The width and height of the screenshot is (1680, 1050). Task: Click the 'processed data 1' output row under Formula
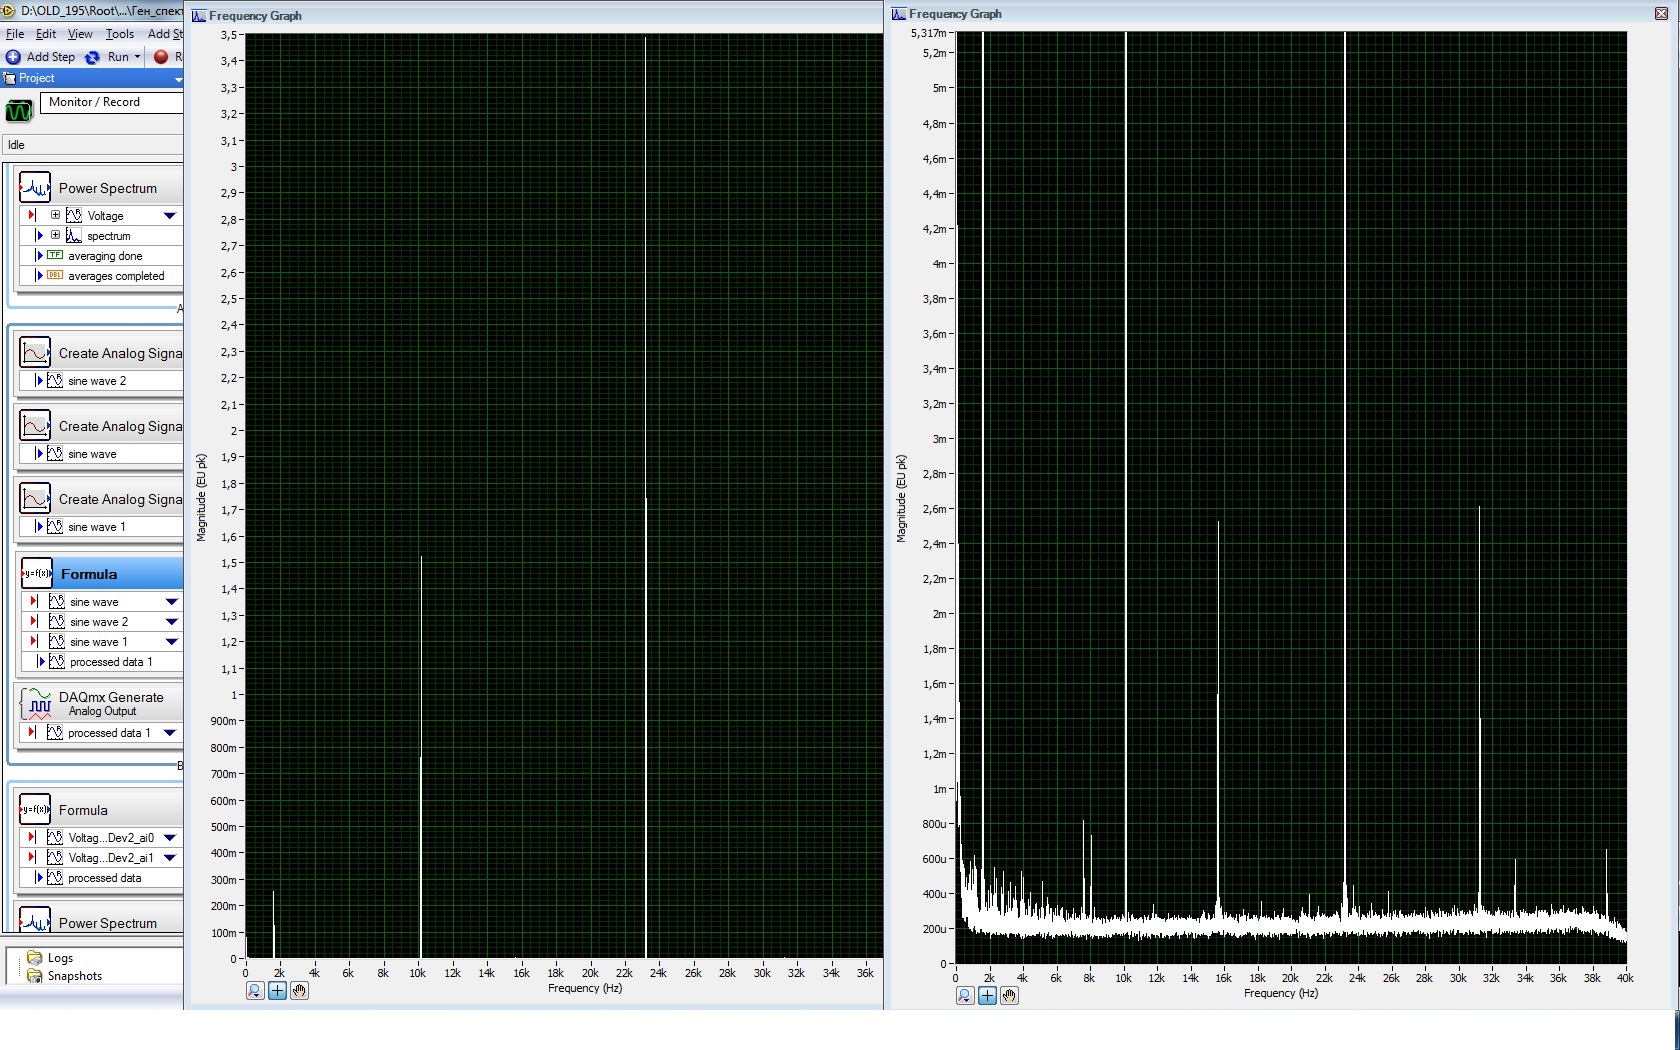point(102,662)
